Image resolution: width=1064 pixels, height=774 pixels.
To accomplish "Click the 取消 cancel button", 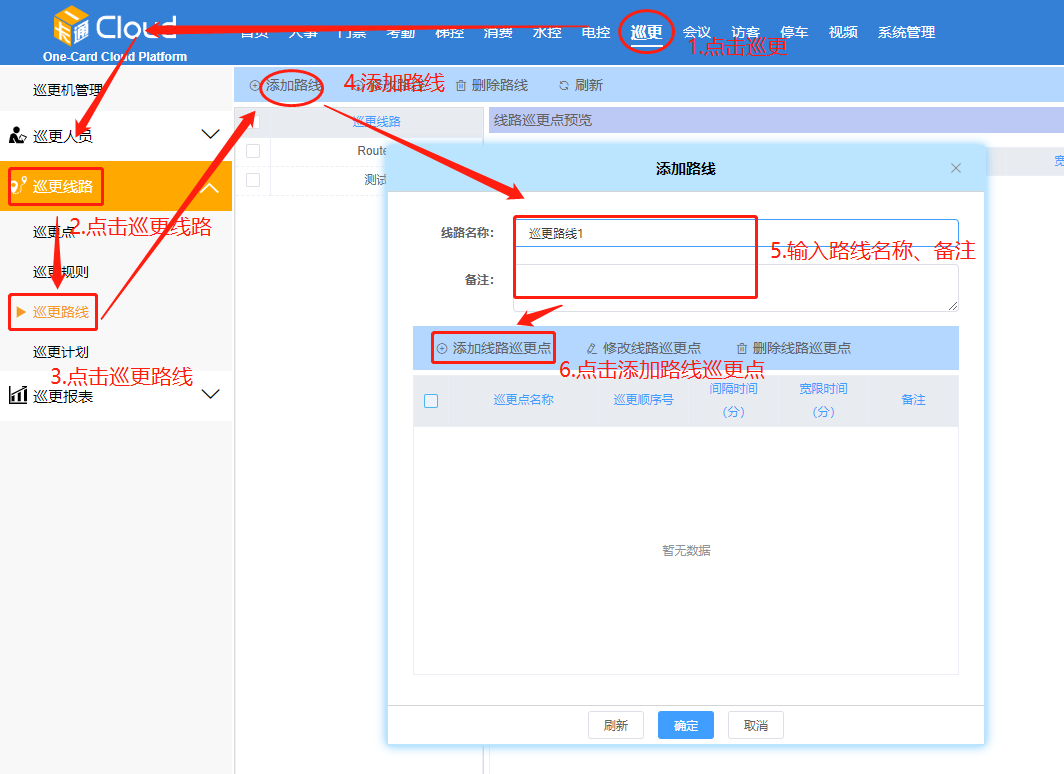I will point(755,725).
